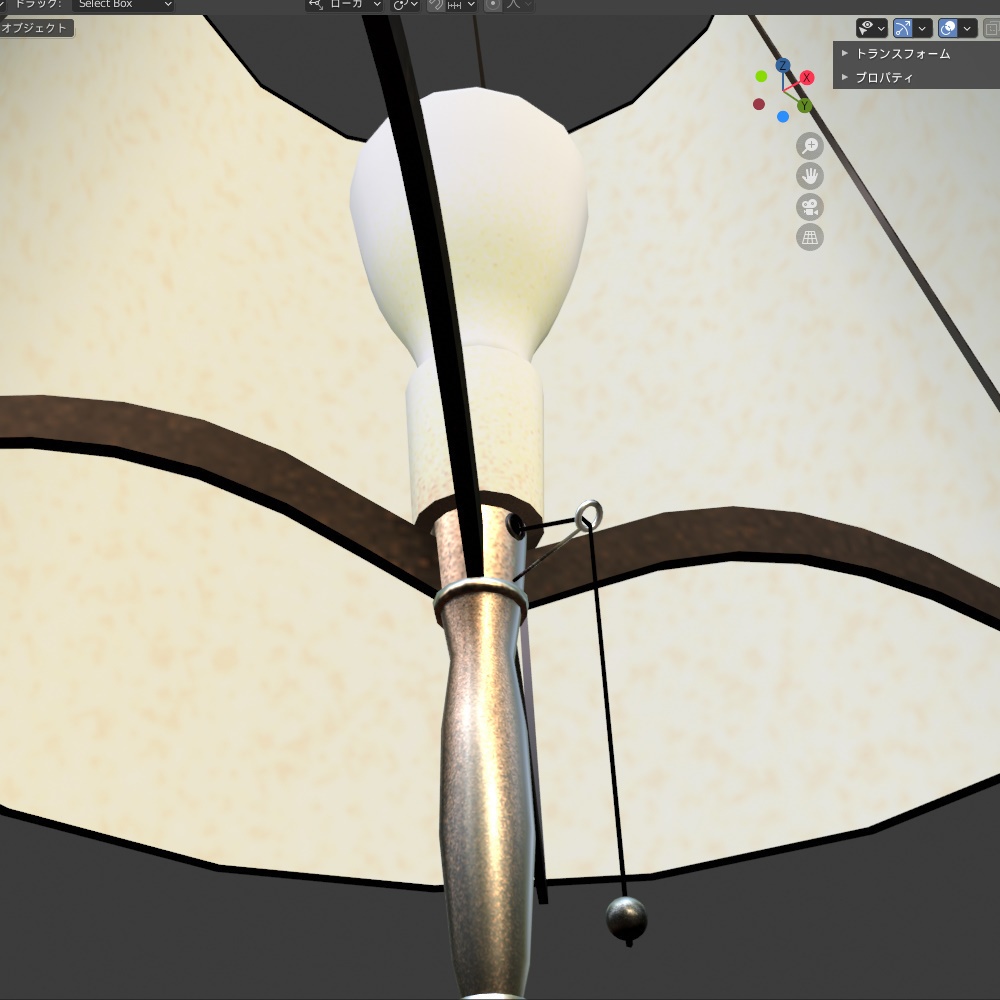The width and height of the screenshot is (1000, 1000).
Task: Toggle proportional editing in the header
Action: [495, 5]
